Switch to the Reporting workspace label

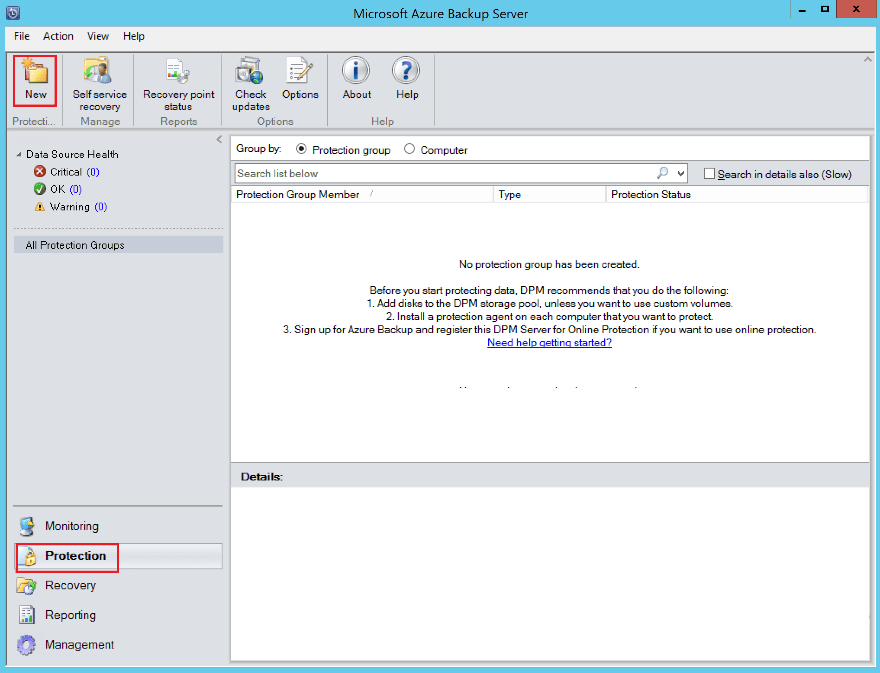(x=70, y=615)
